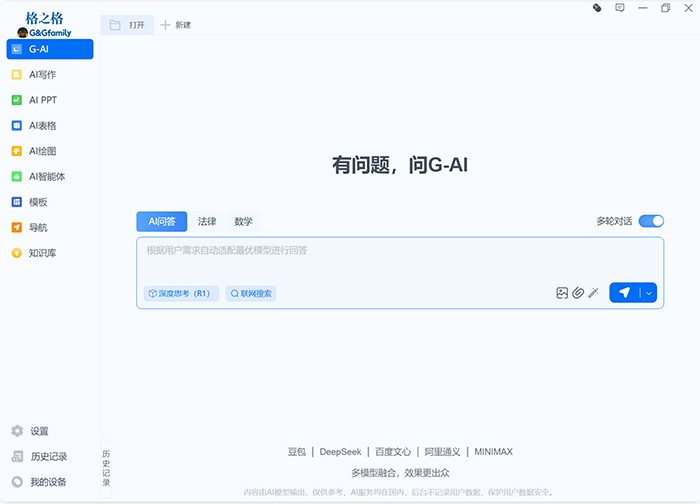This screenshot has height=504, width=700.
Task: Click the question input text field
Action: [x=400, y=260]
